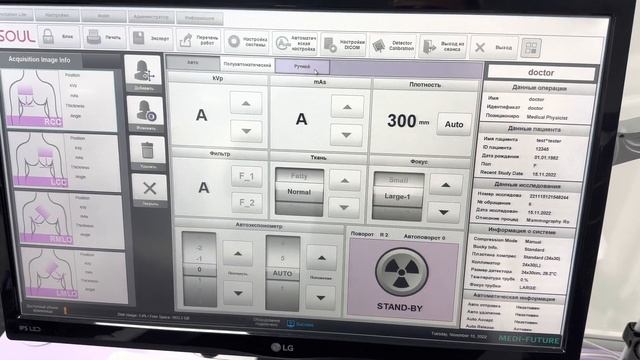This screenshot has height=360, width=640.
Task: Move AUTO position selector down
Action: [x=321, y=298]
